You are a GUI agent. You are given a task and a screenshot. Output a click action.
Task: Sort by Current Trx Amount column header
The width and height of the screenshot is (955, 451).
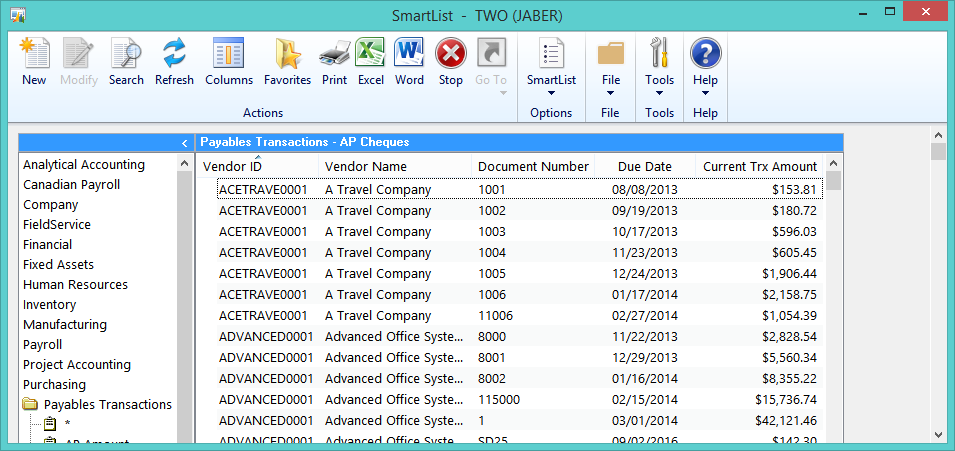click(x=759, y=166)
